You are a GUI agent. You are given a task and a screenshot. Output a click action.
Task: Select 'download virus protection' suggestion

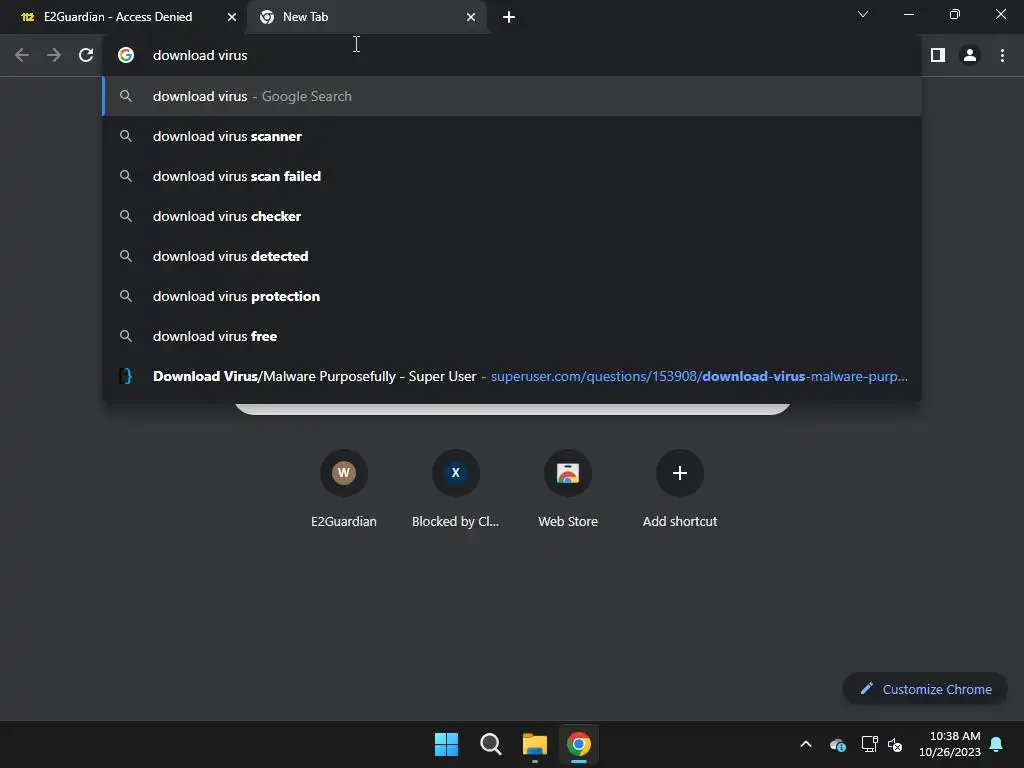[x=512, y=296]
